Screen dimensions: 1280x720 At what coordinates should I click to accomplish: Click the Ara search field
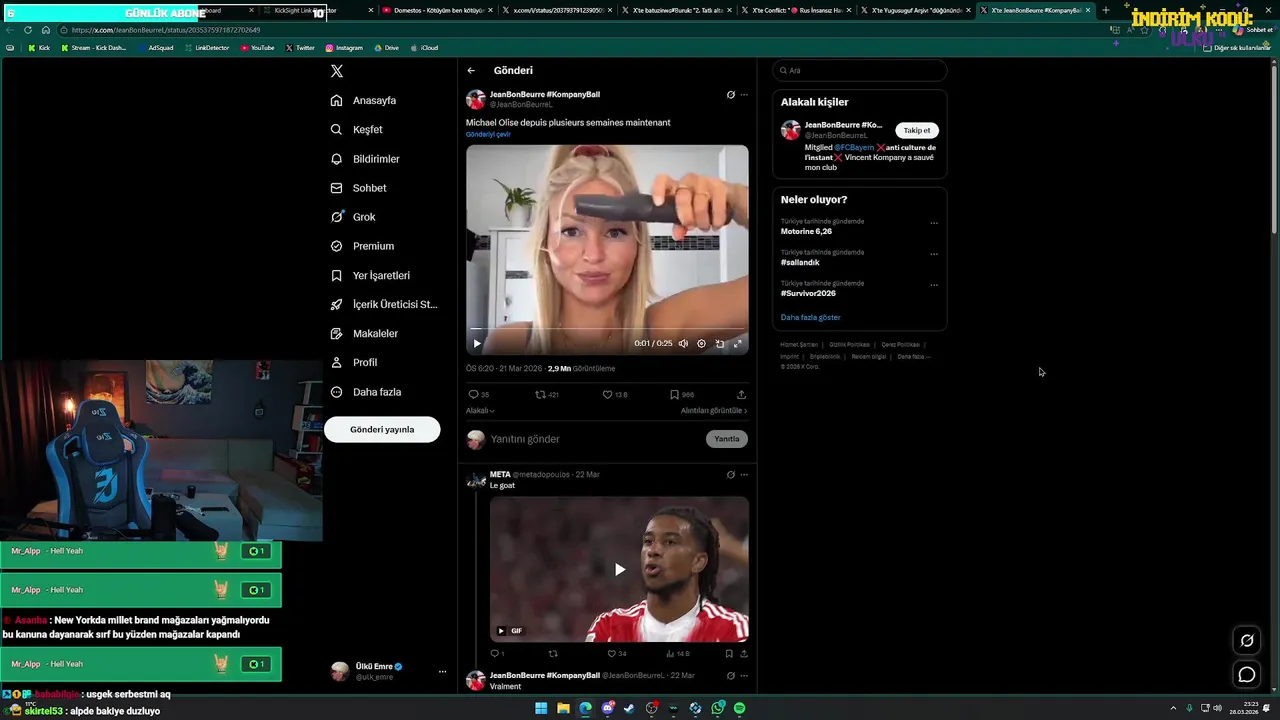click(860, 70)
